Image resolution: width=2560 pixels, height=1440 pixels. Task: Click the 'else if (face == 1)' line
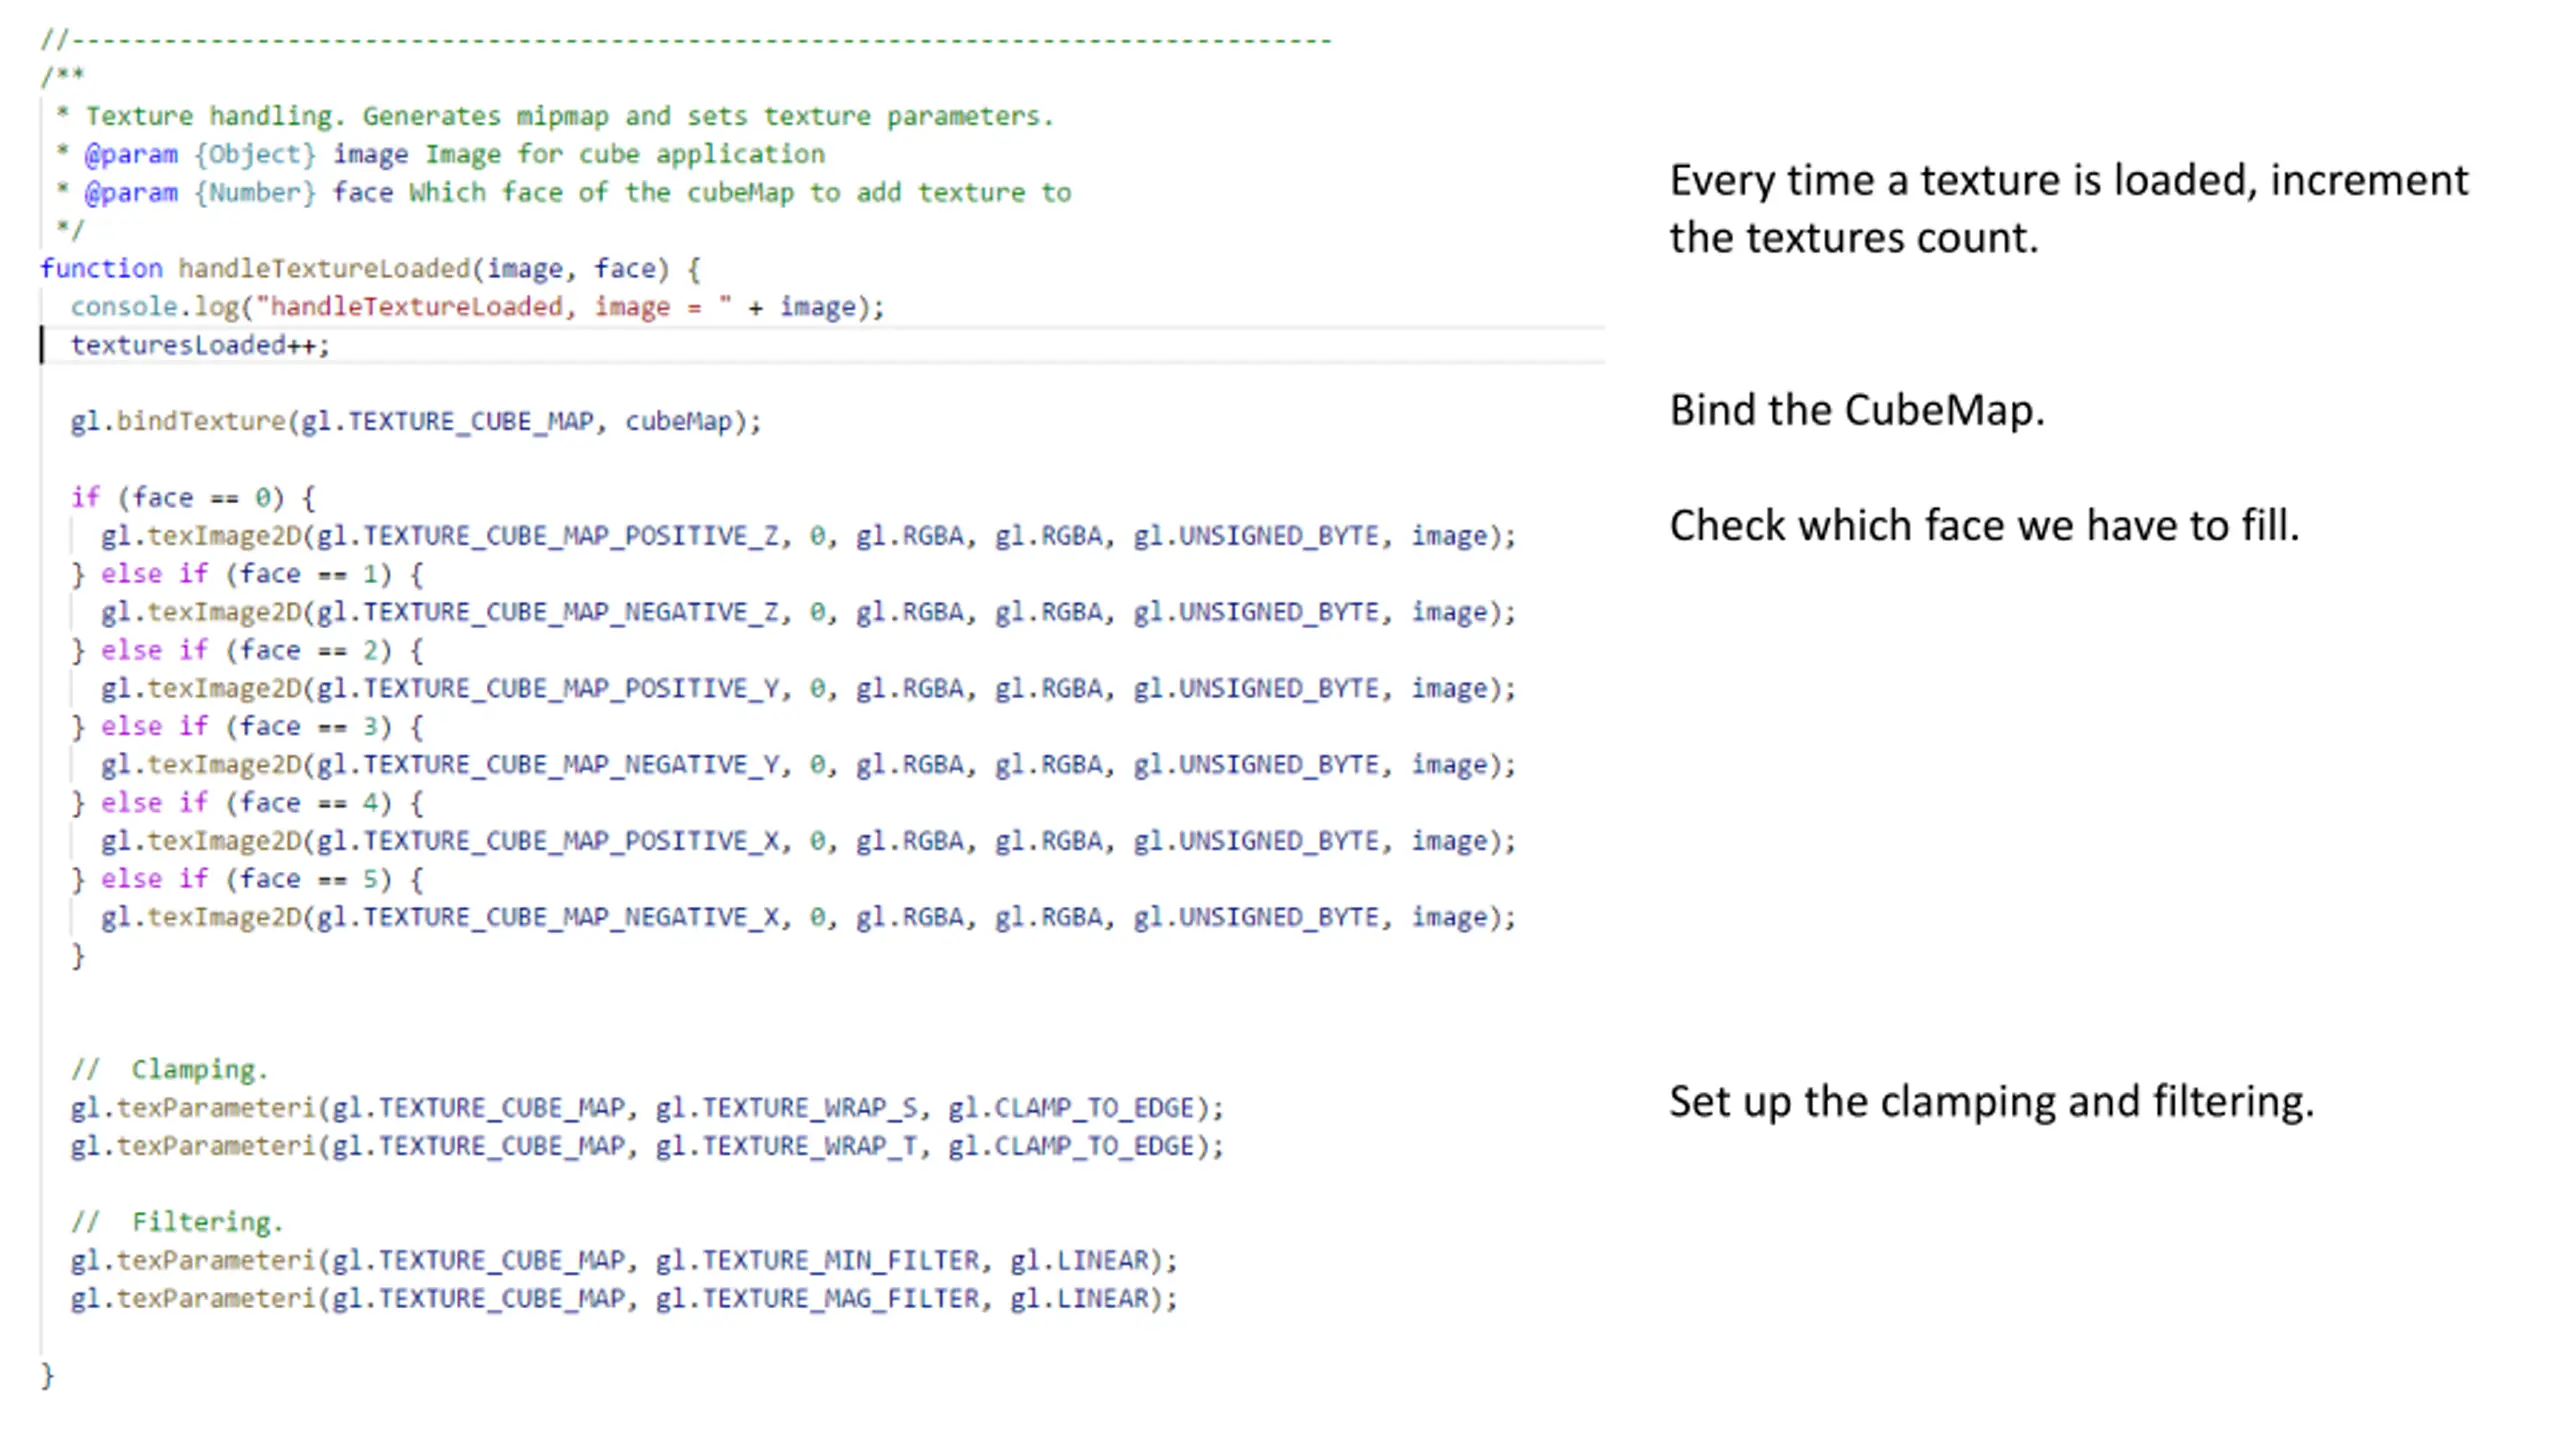247,574
